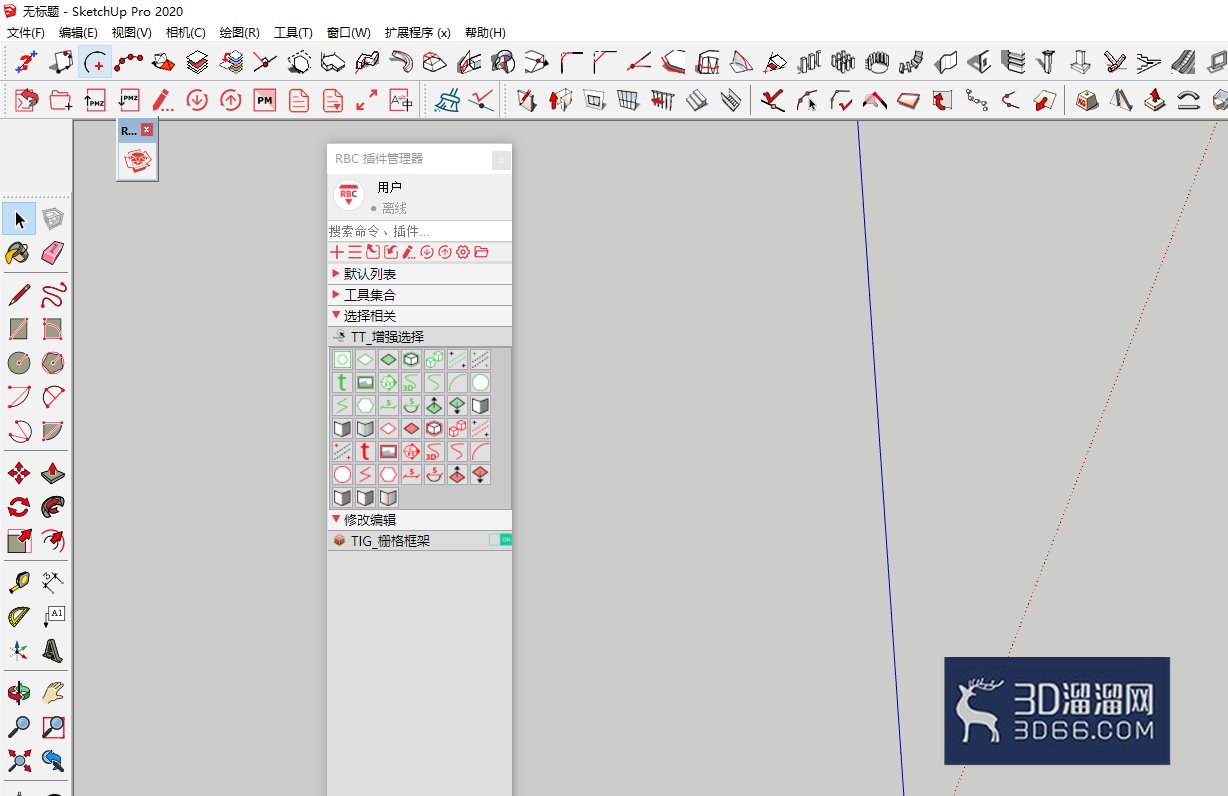Select the Follow Me tool
The width and height of the screenshot is (1228, 796).
53,507
